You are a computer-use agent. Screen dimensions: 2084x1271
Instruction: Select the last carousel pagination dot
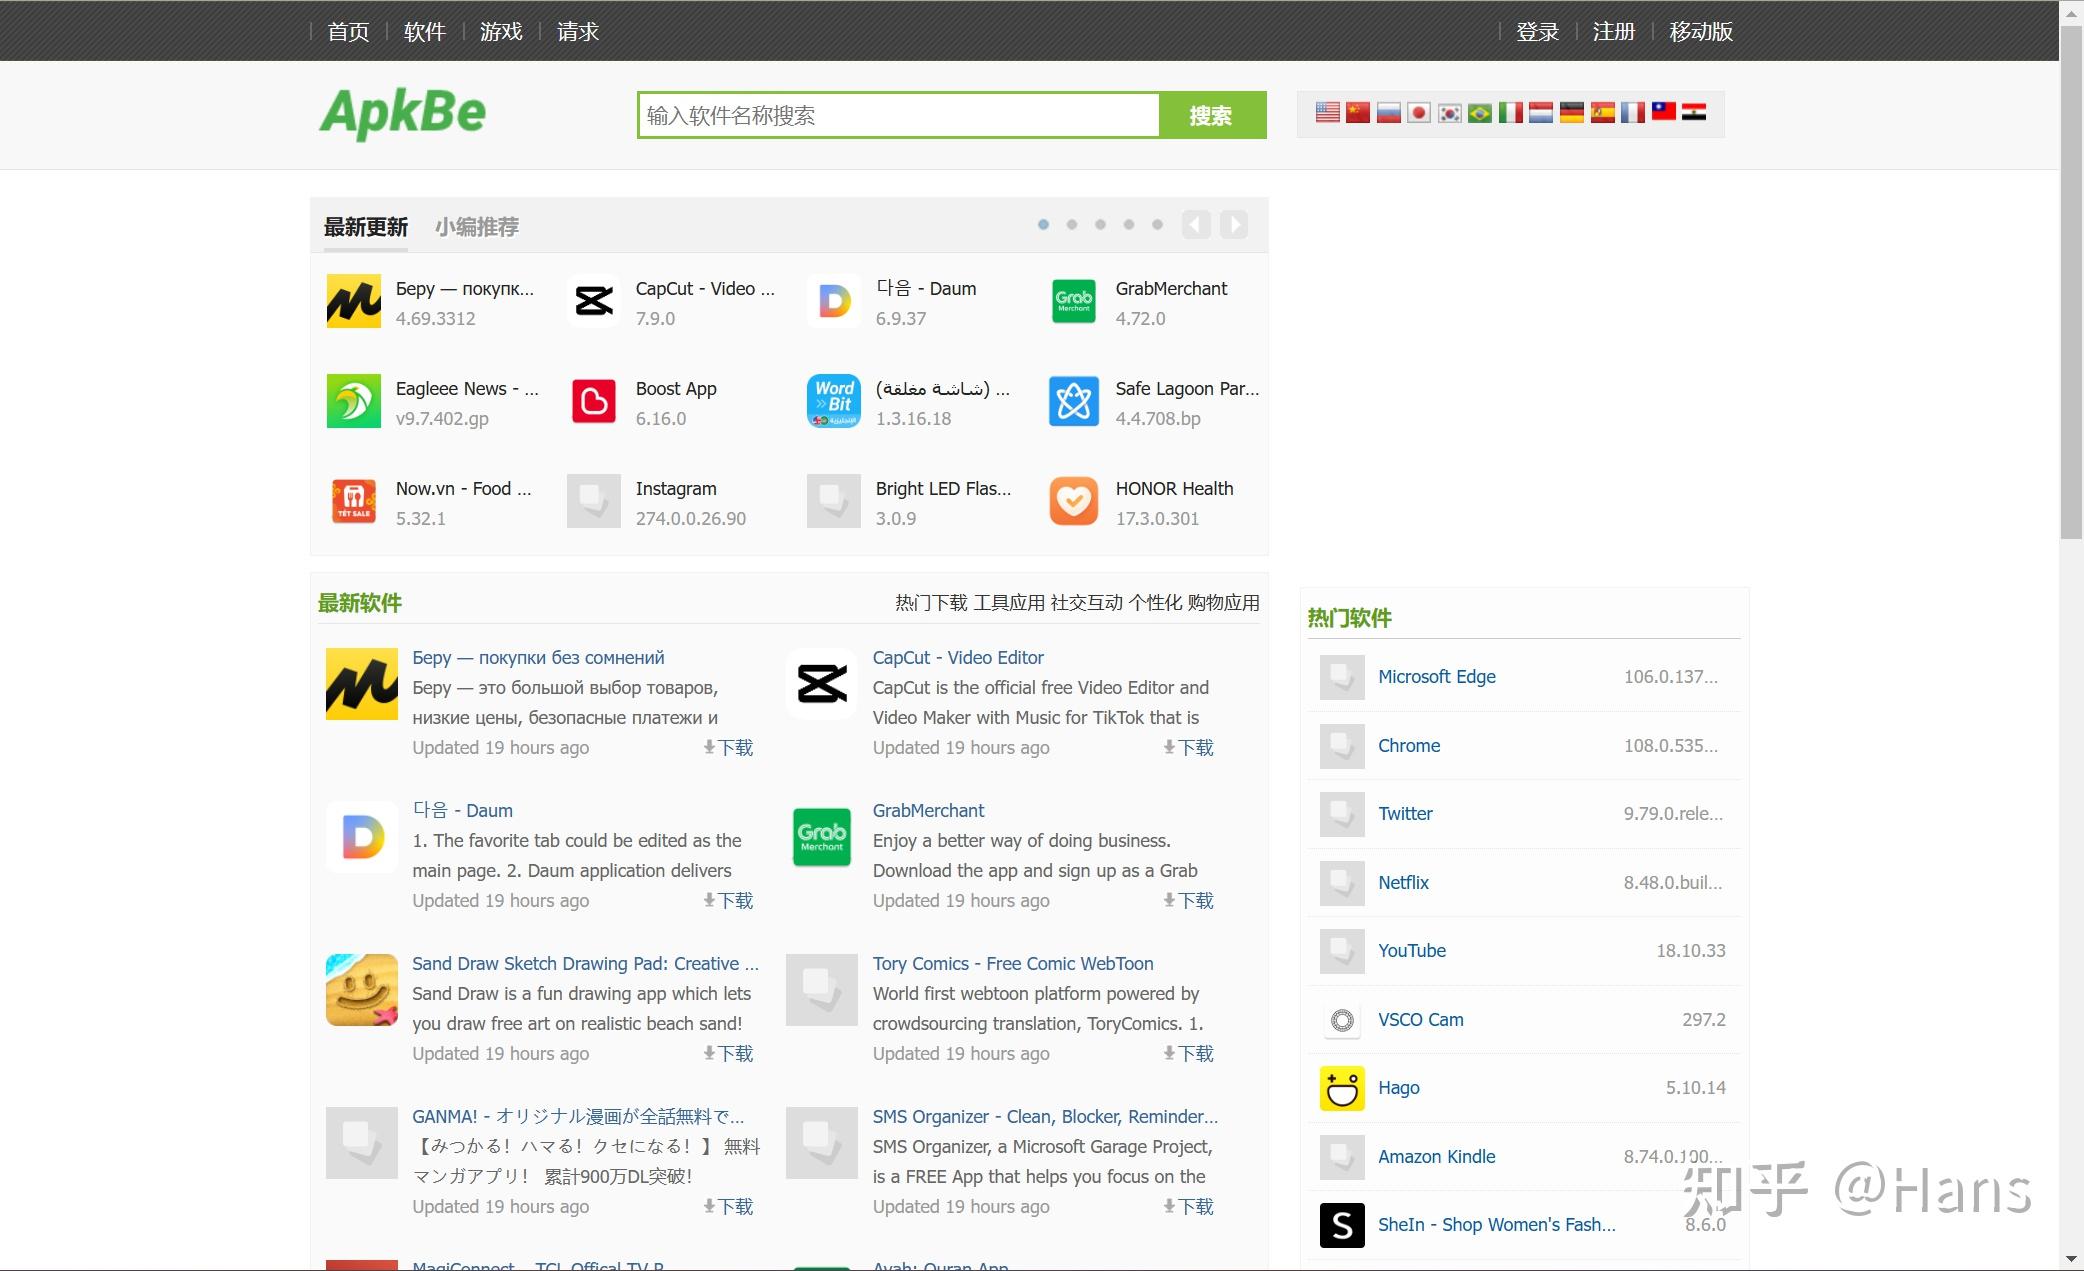point(1157,225)
